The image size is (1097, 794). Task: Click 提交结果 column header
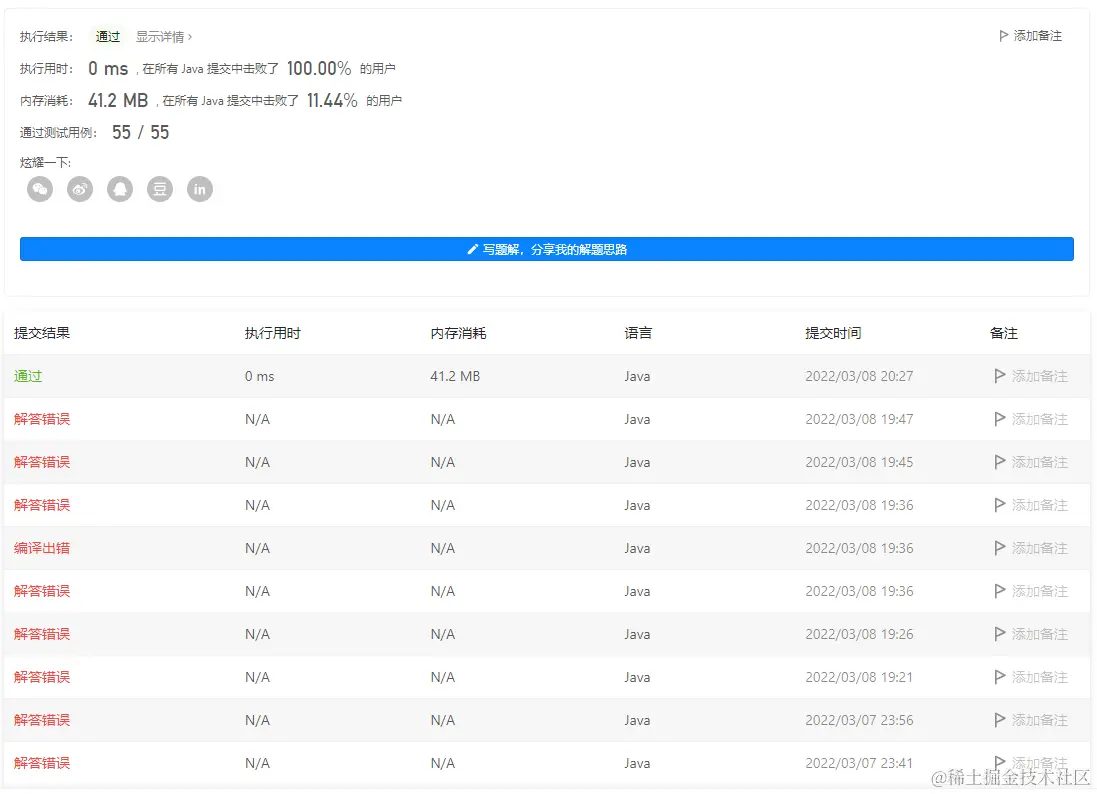point(42,333)
